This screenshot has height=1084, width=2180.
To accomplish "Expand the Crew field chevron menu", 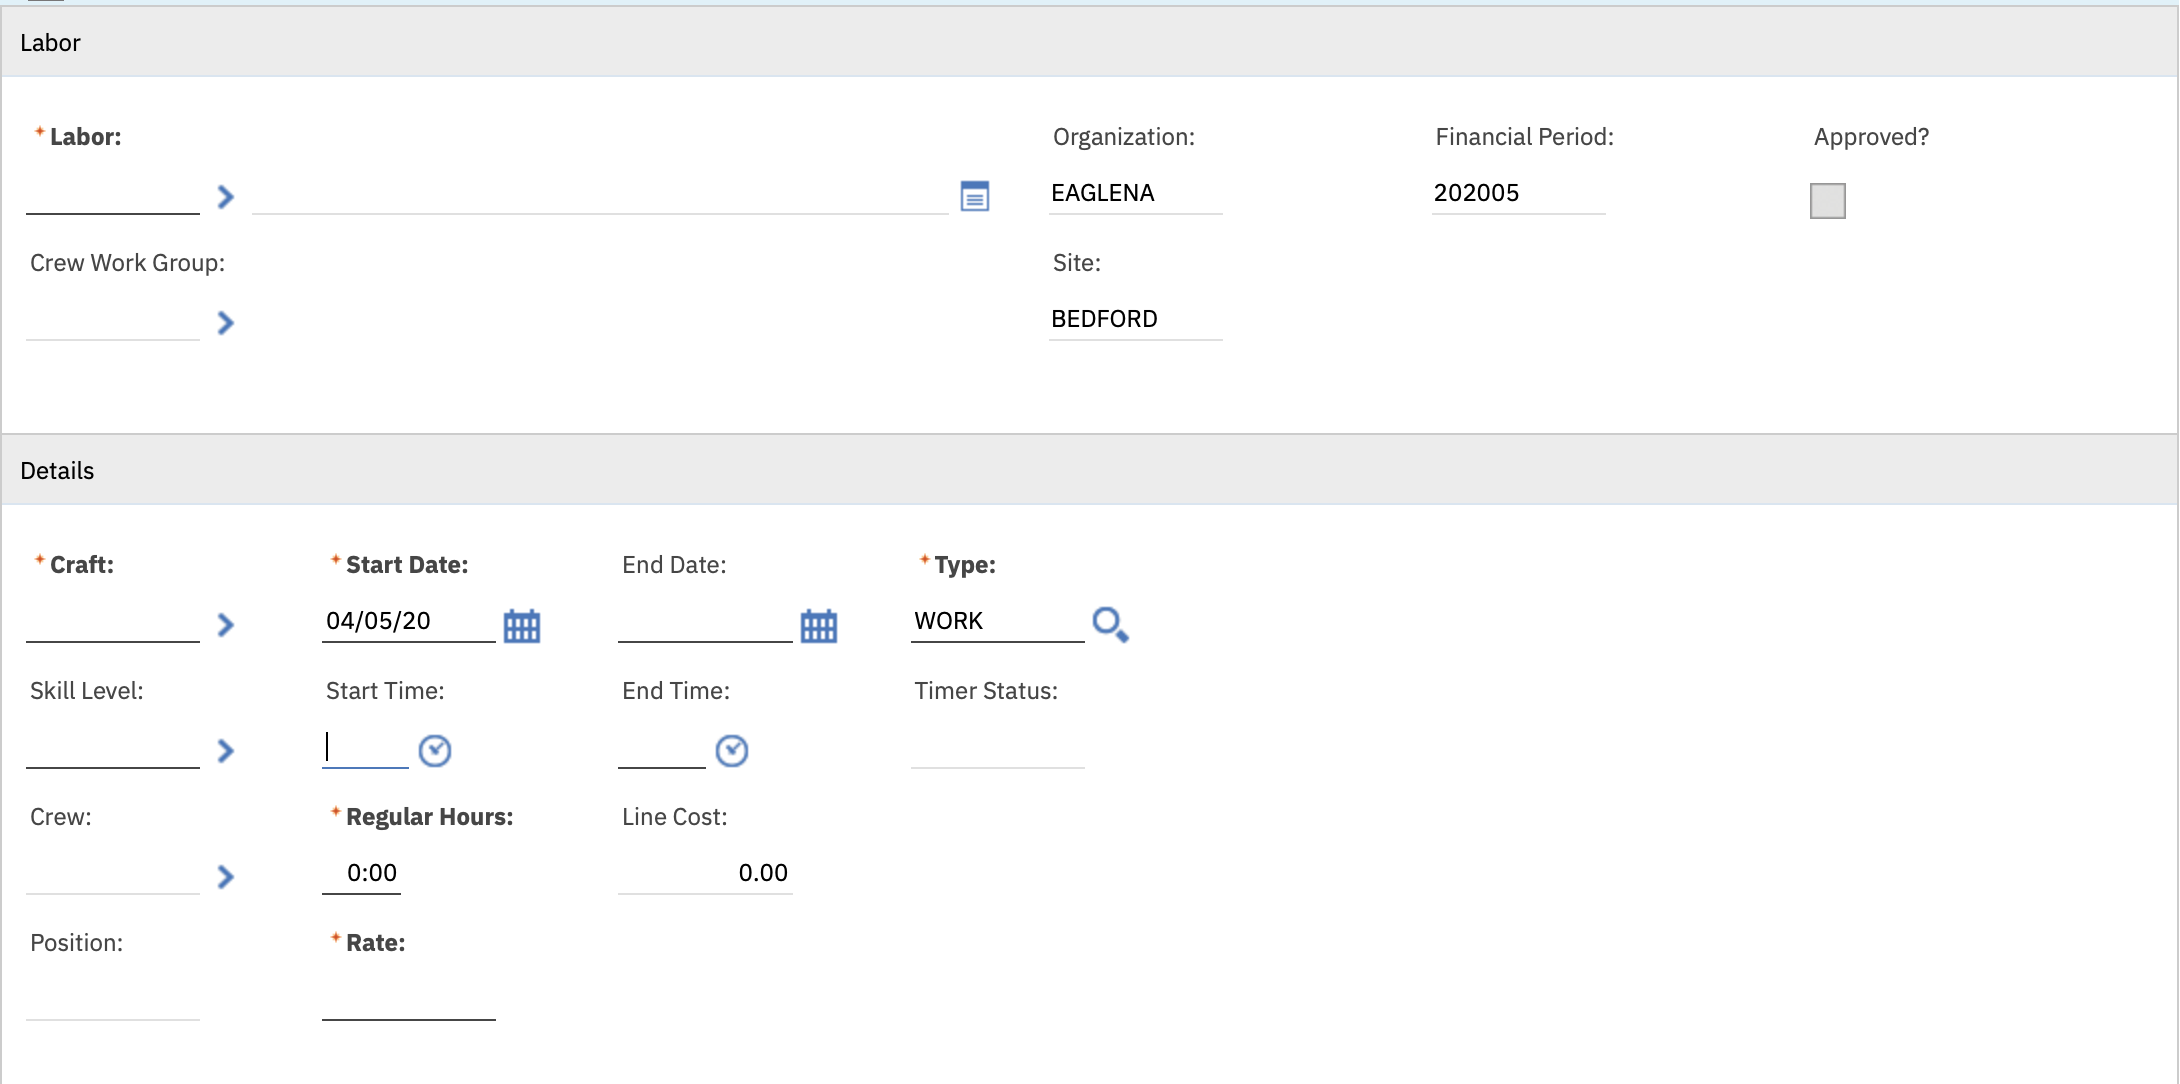I will point(225,876).
